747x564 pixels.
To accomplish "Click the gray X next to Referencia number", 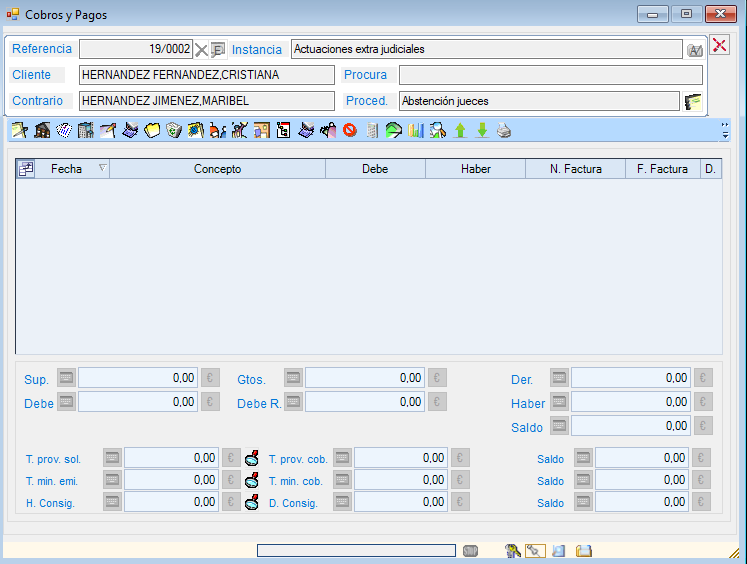I will 201,50.
